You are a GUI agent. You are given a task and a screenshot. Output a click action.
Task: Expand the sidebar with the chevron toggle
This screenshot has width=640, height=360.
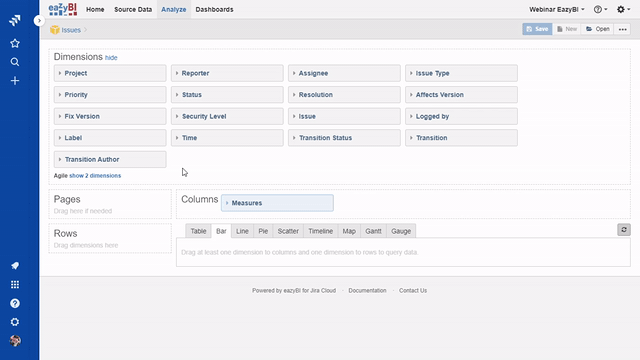(39, 20)
